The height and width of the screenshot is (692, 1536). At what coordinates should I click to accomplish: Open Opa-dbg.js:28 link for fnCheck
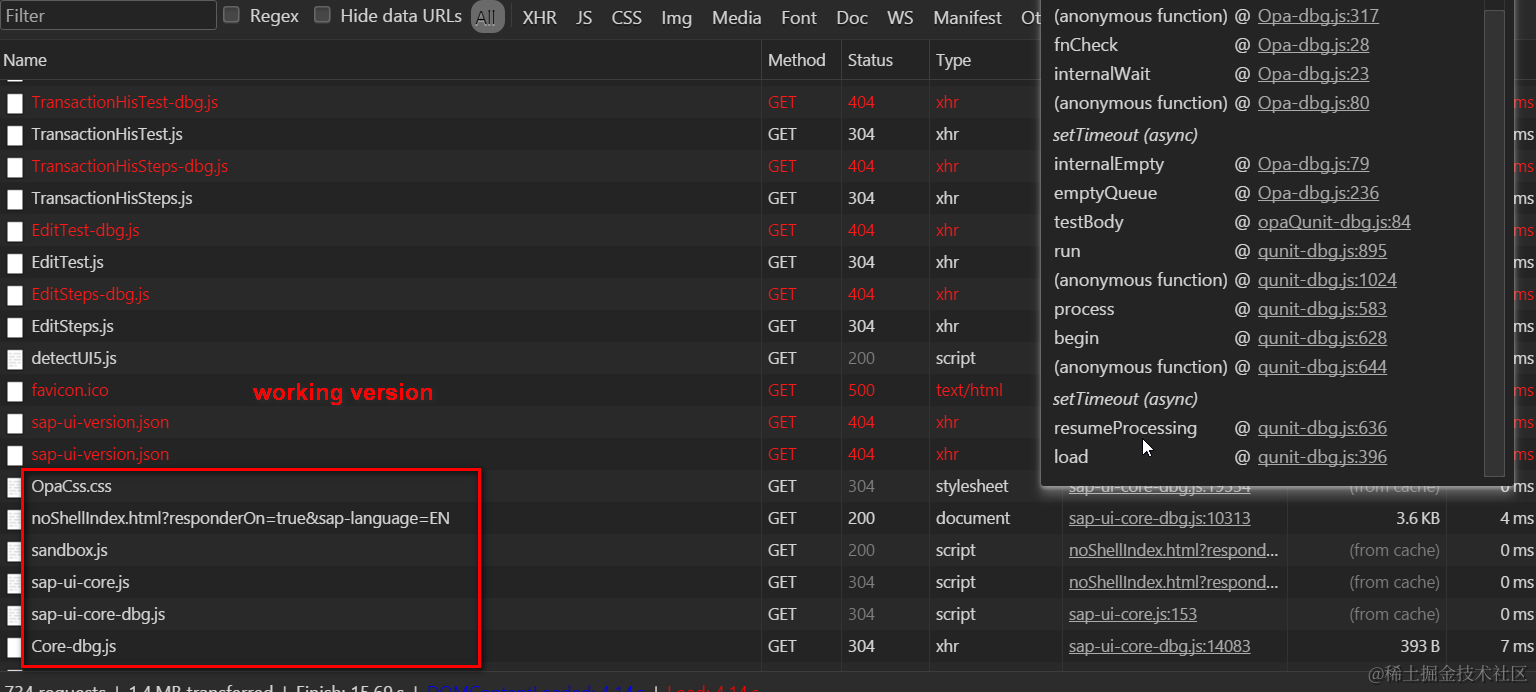pyautogui.click(x=1313, y=45)
